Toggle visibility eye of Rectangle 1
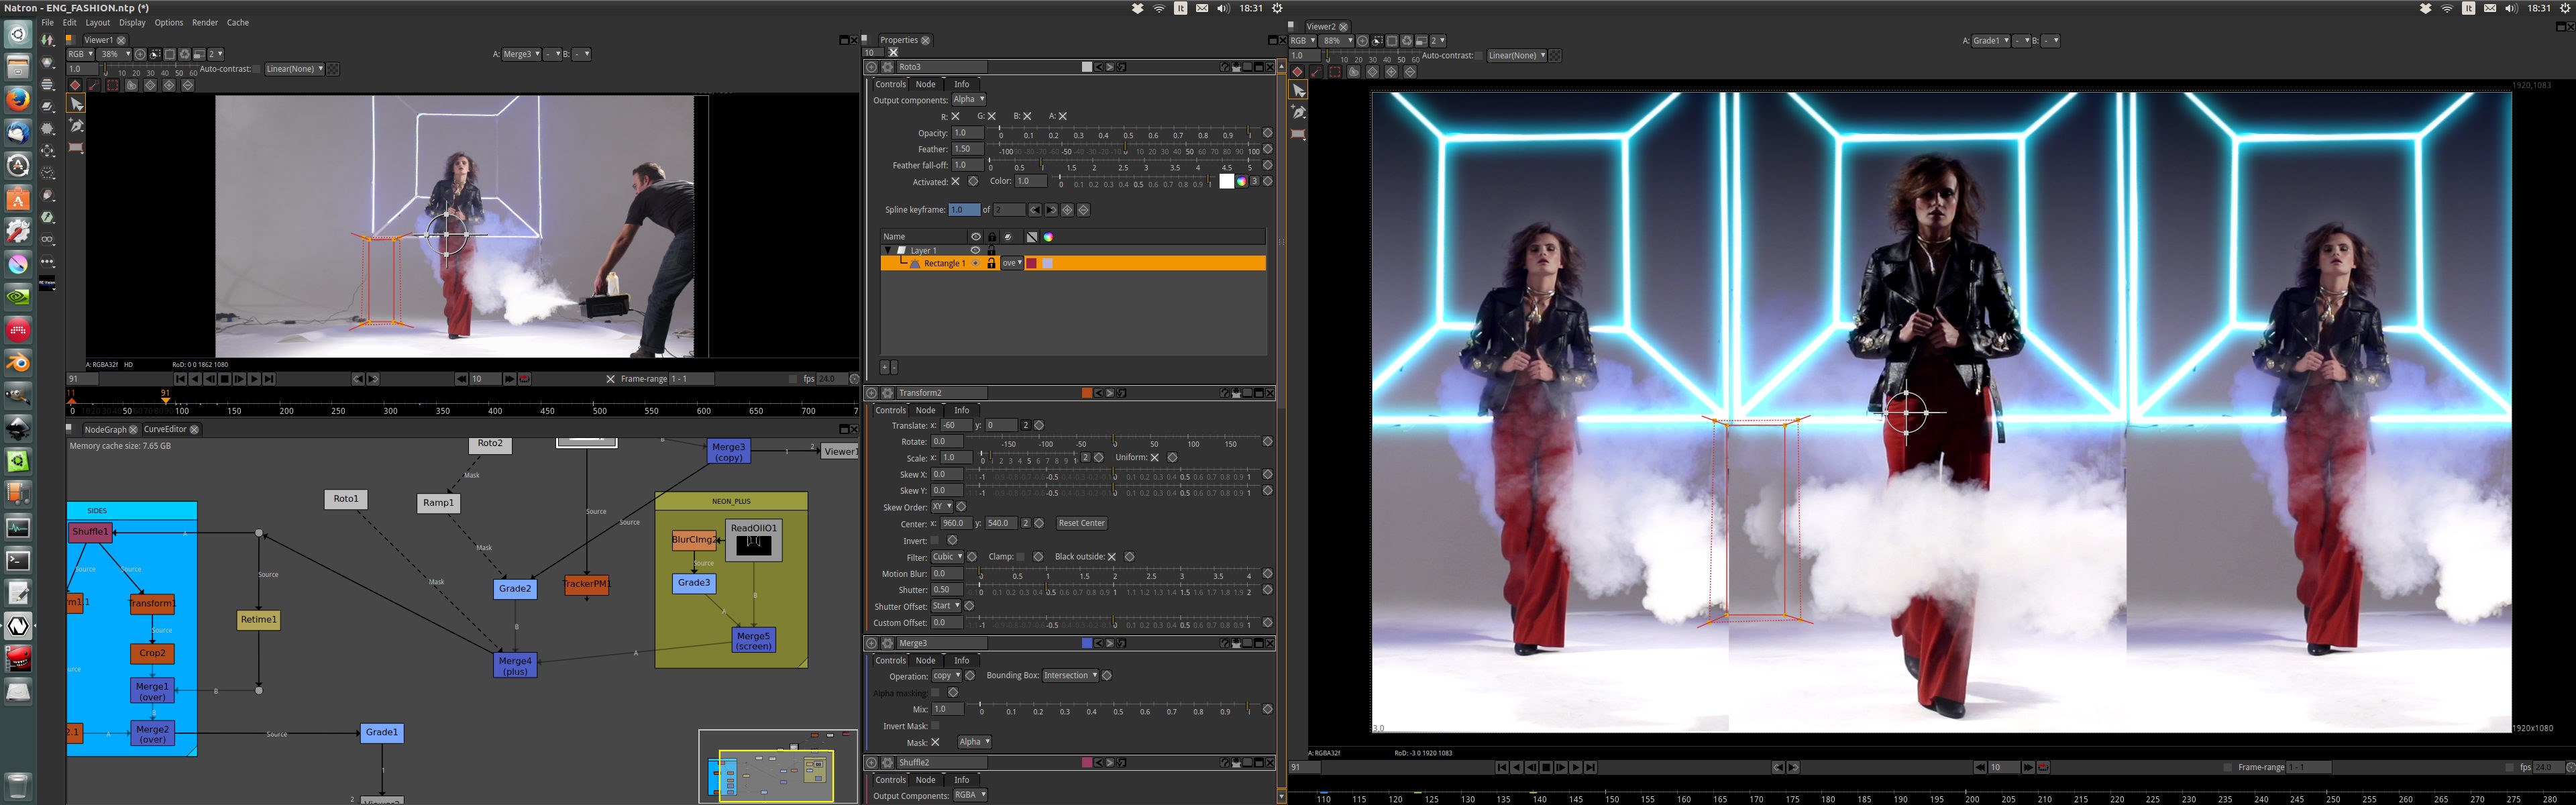Image resolution: width=2576 pixels, height=805 pixels. pos(976,264)
